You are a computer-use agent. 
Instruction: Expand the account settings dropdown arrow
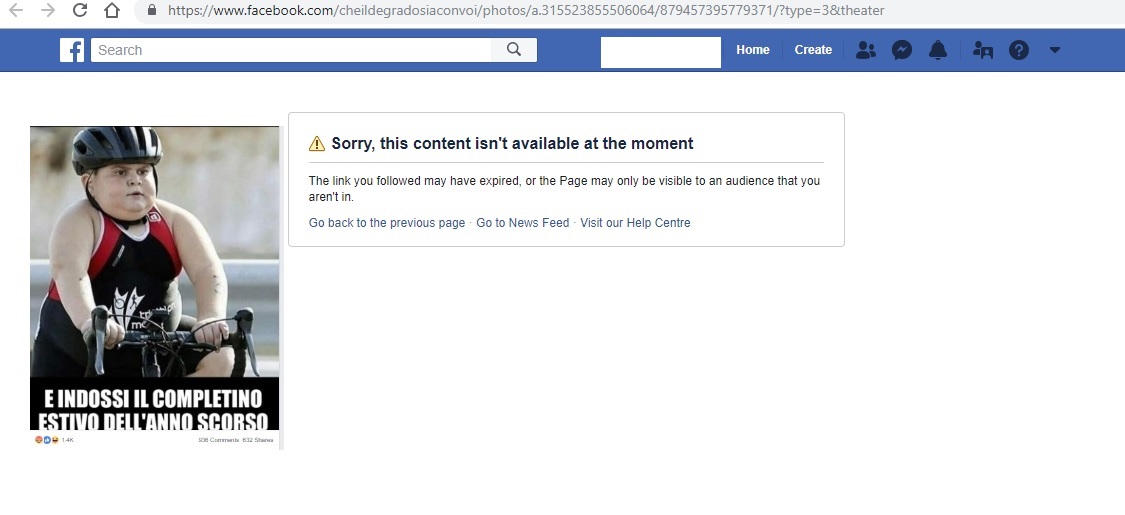point(1055,49)
